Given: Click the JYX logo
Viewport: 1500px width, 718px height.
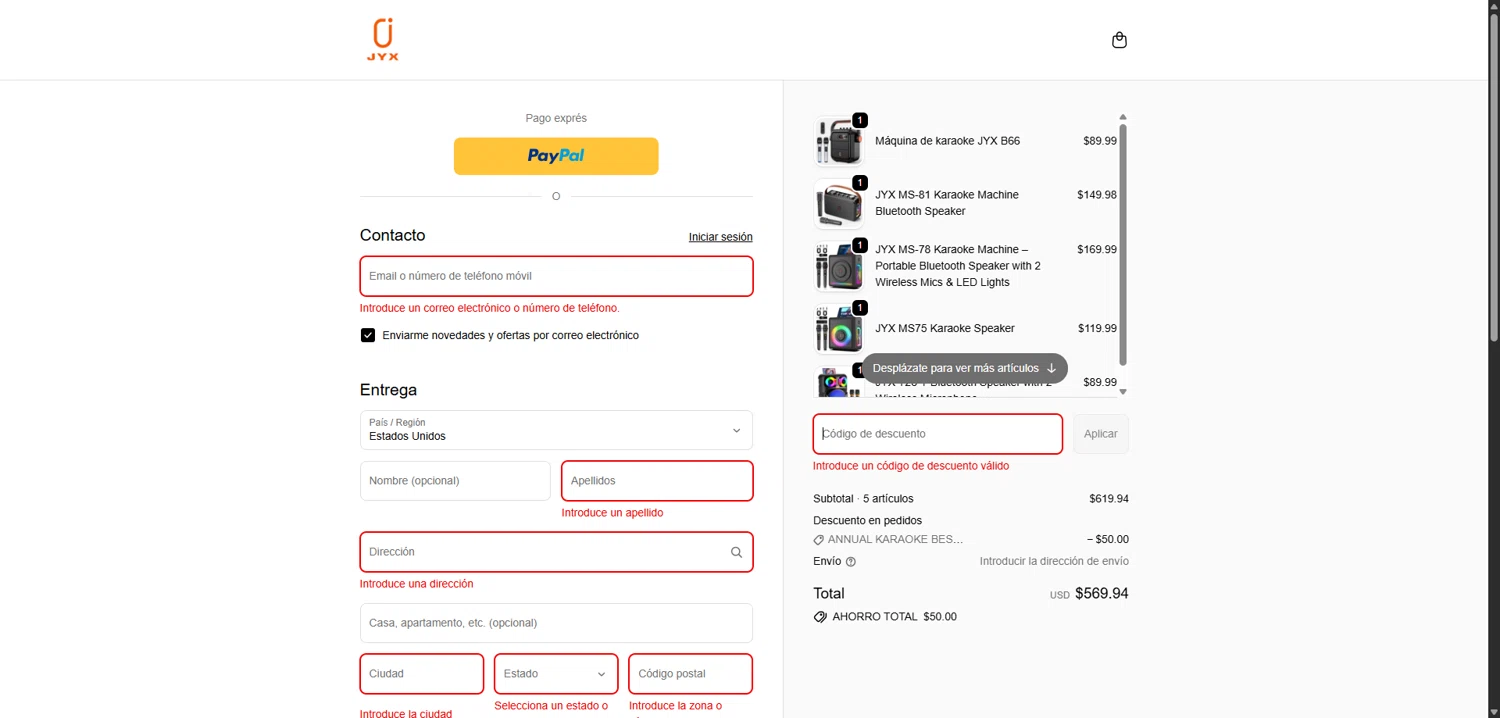Looking at the screenshot, I should (382, 40).
